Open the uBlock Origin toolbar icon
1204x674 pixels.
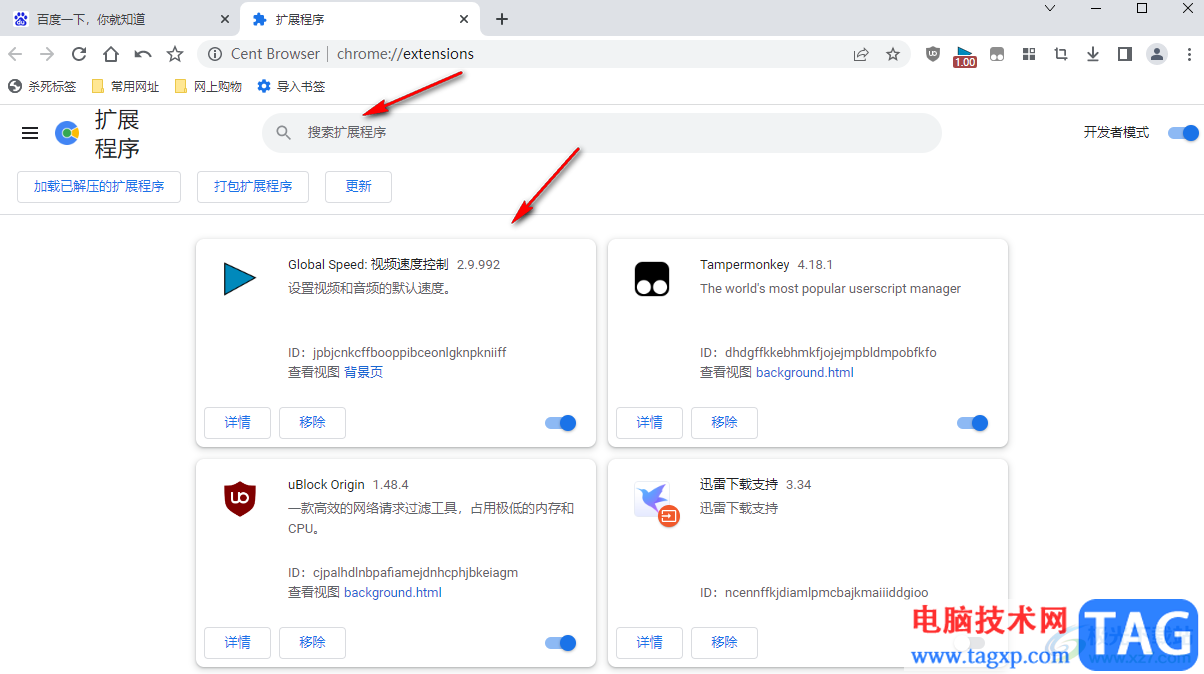(x=933, y=54)
